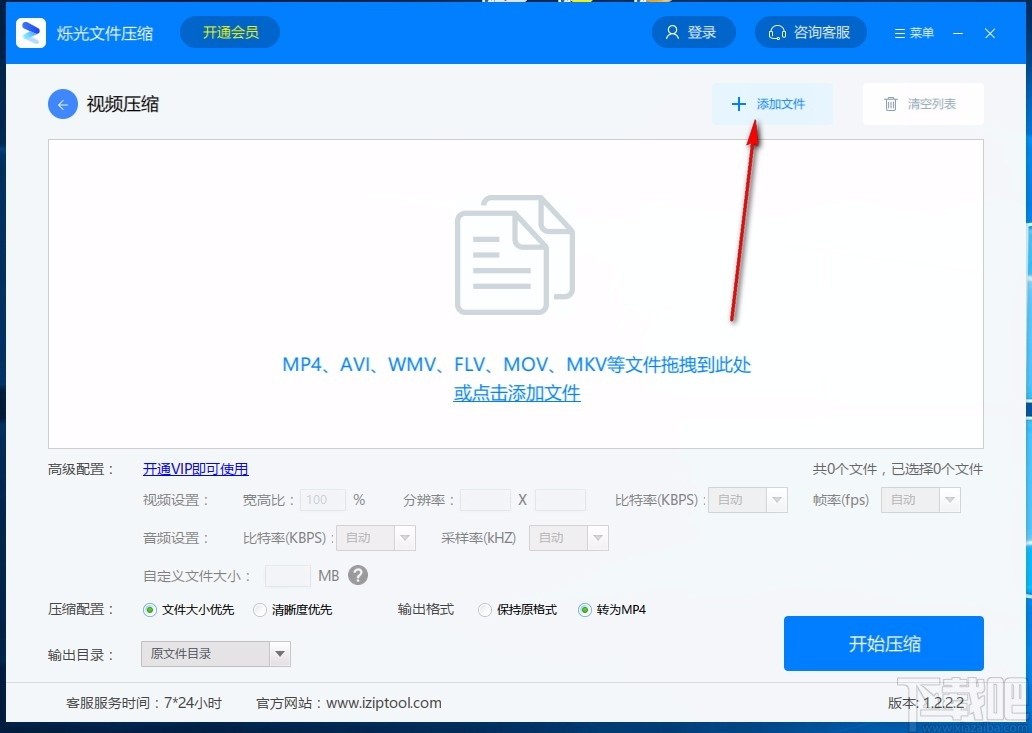The height and width of the screenshot is (733, 1032).
Task: Click the back arrow beside 视频压缩
Action: click(x=62, y=103)
